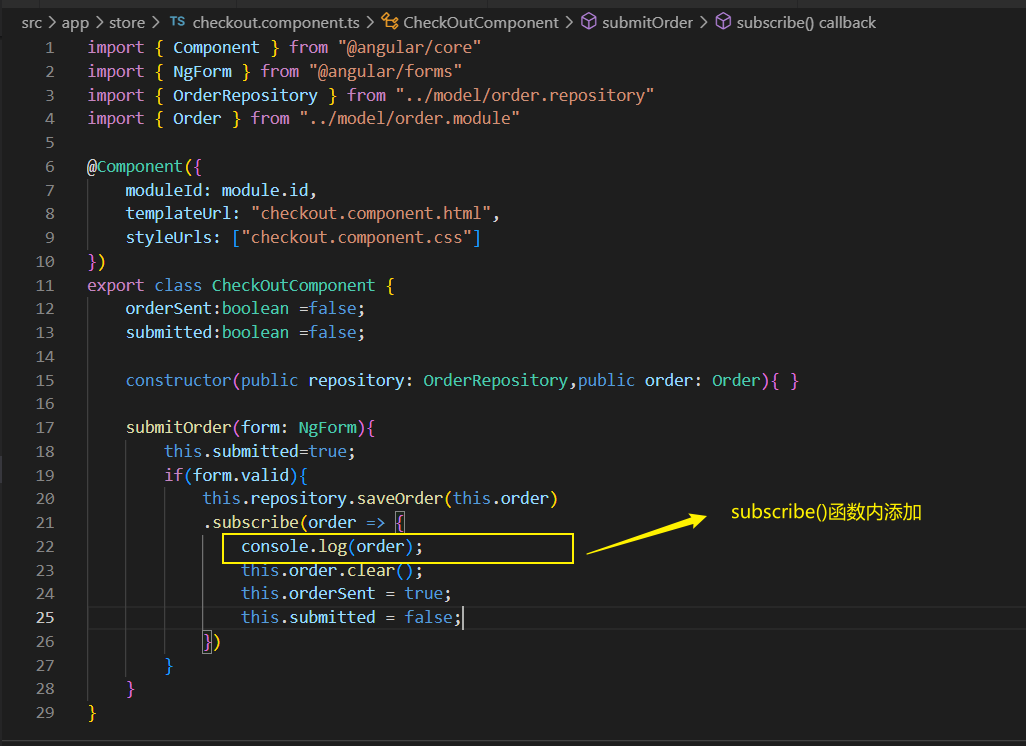1026x746 pixels.
Task: Expand breadcrumb chevron after store
Action: pyautogui.click(x=155, y=23)
